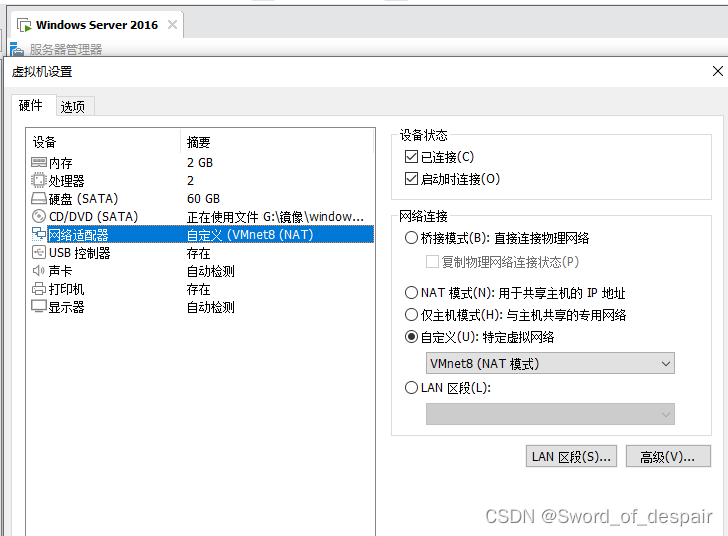Click the 设备 column header
This screenshot has height=536, width=728.
(104, 142)
